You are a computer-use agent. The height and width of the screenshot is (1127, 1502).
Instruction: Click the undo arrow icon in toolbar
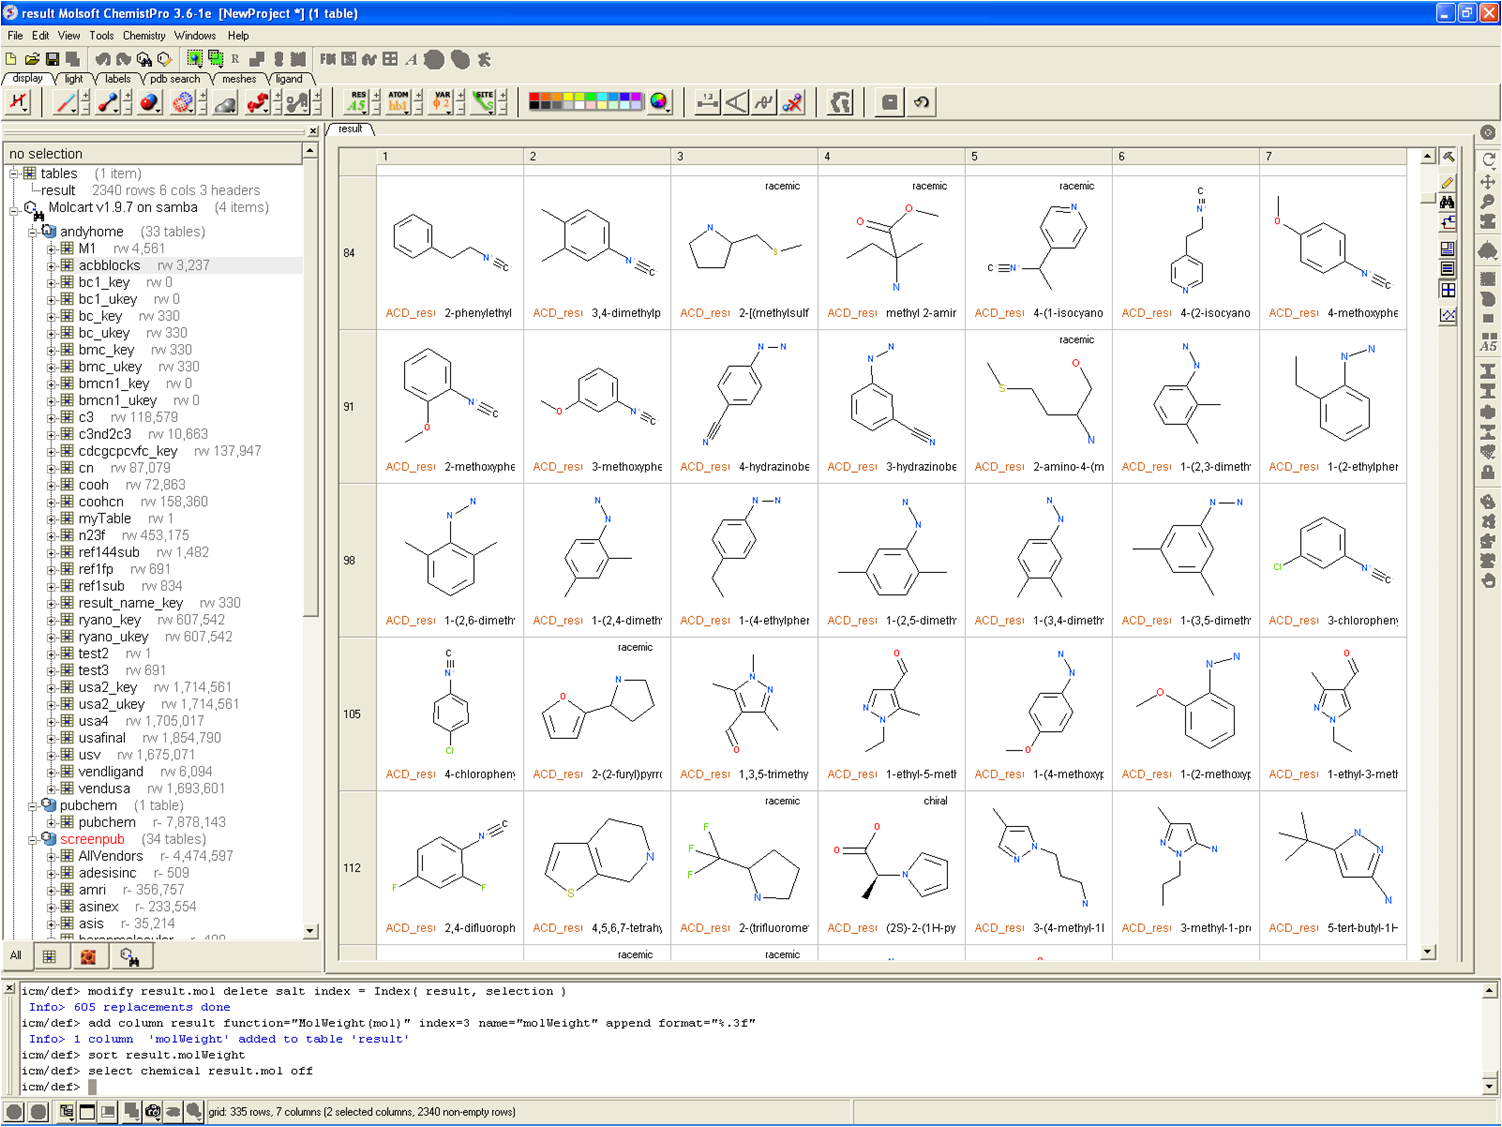921,102
